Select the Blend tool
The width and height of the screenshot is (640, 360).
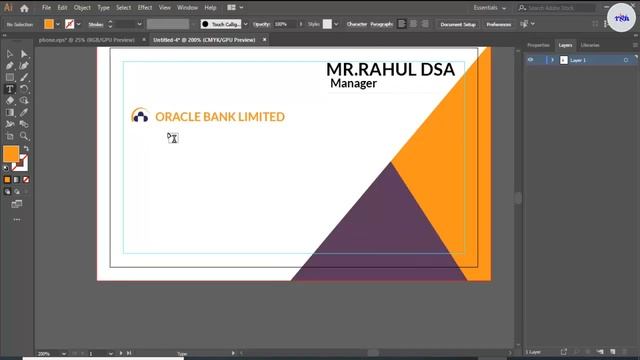click(x=24, y=124)
